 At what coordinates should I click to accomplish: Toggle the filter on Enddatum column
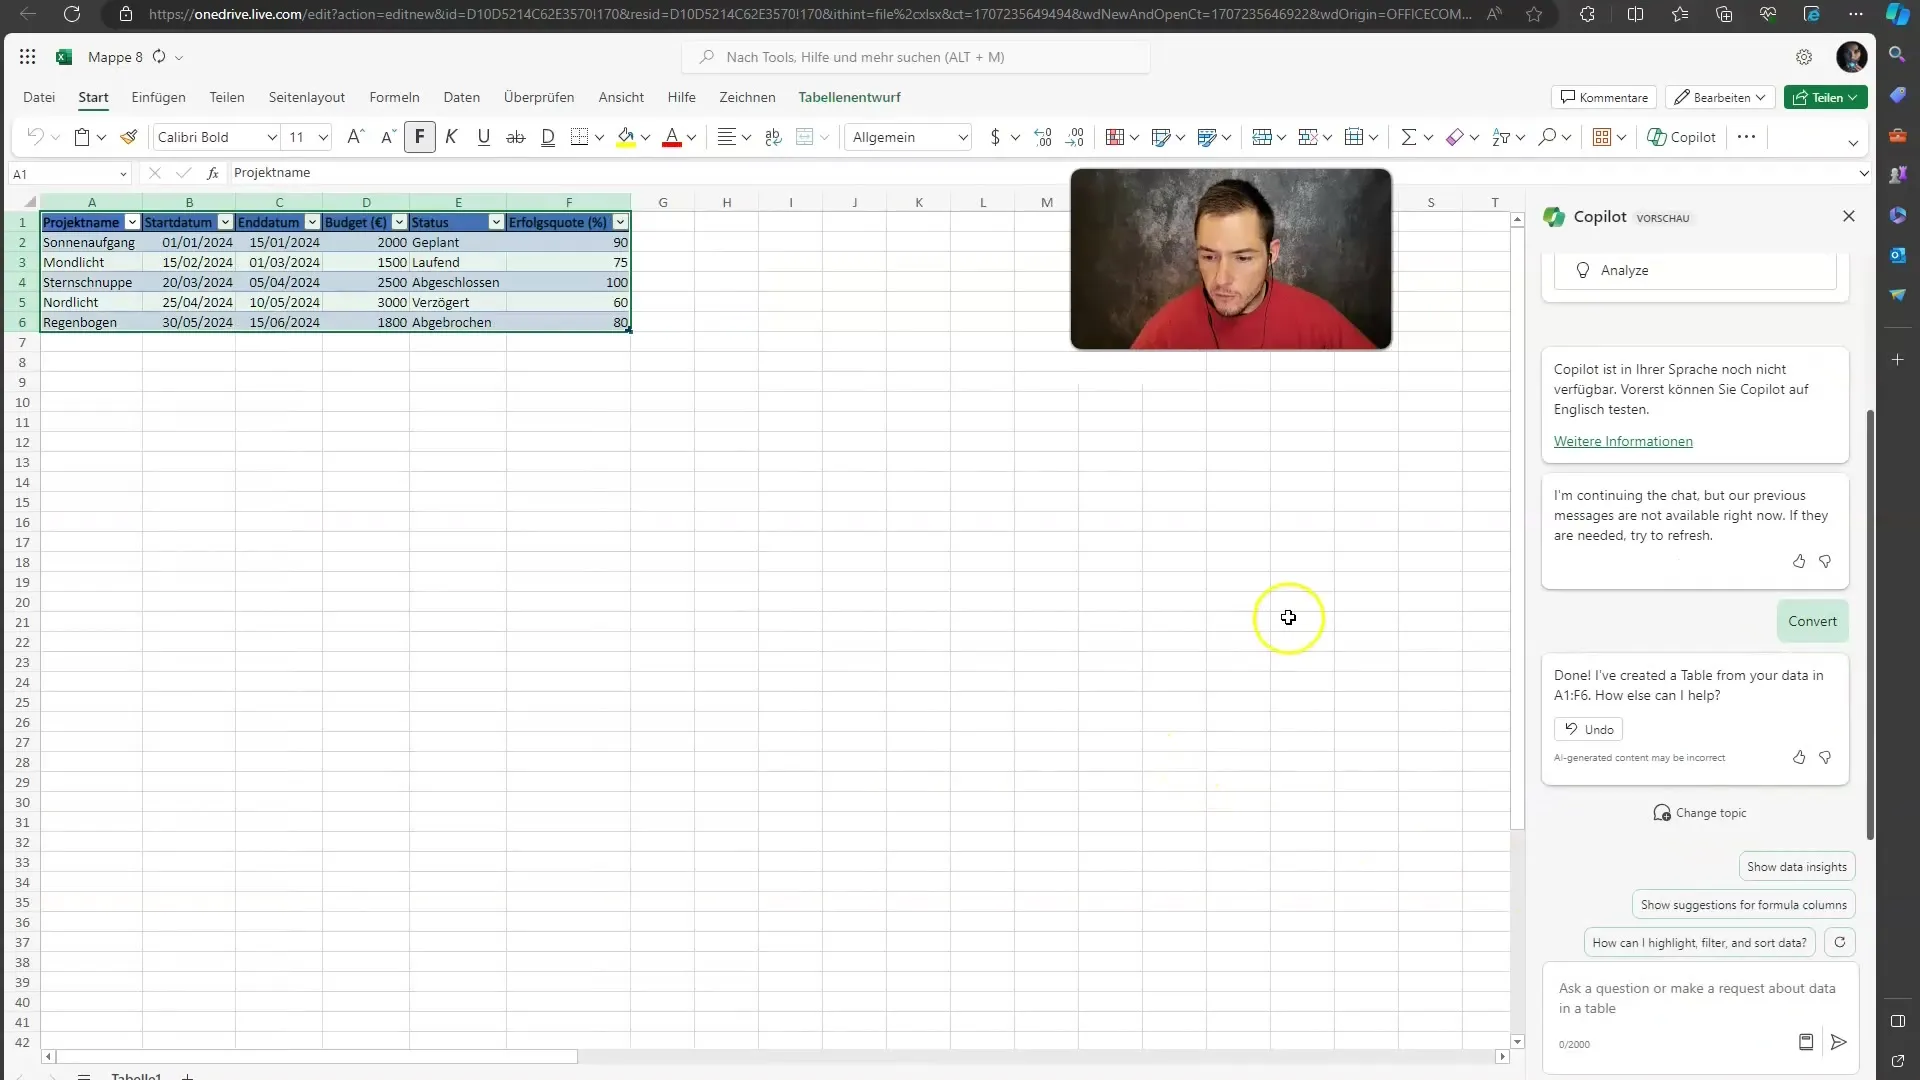tap(313, 222)
